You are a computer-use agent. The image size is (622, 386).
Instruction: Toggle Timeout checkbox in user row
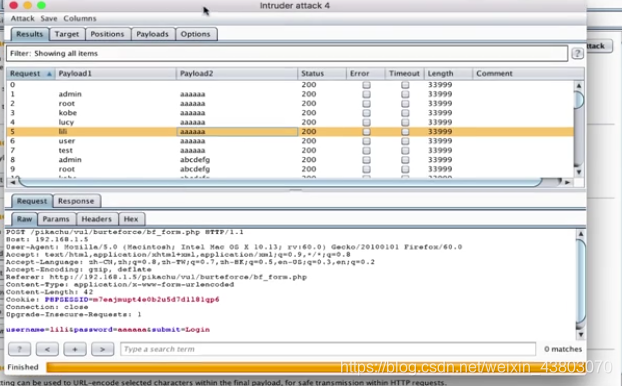[405, 141]
